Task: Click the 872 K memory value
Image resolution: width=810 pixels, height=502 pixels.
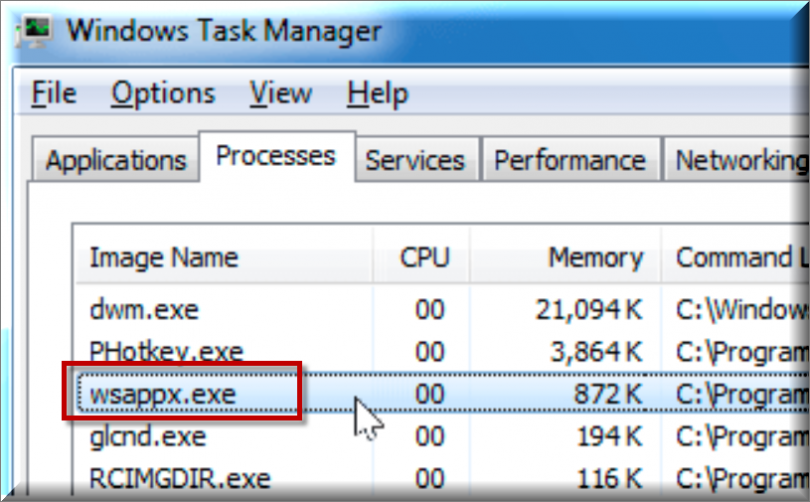Action: tap(608, 395)
